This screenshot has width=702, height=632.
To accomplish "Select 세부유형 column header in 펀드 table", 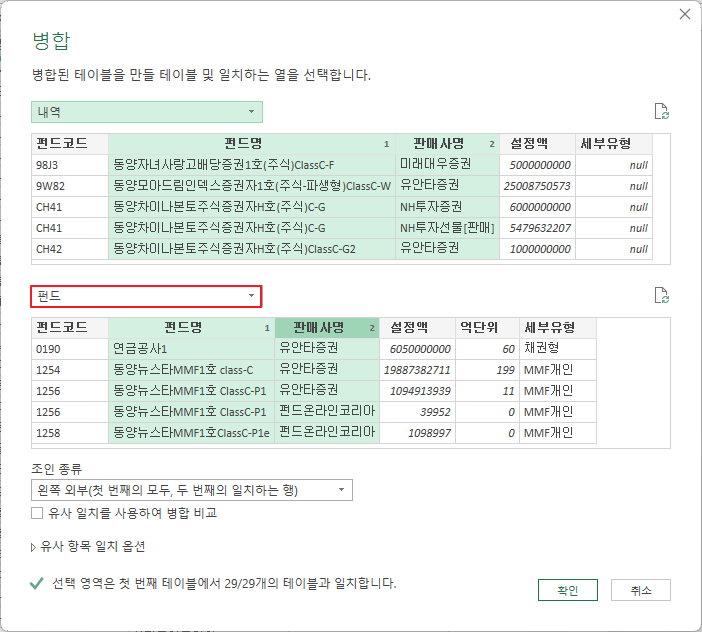I will (558, 328).
